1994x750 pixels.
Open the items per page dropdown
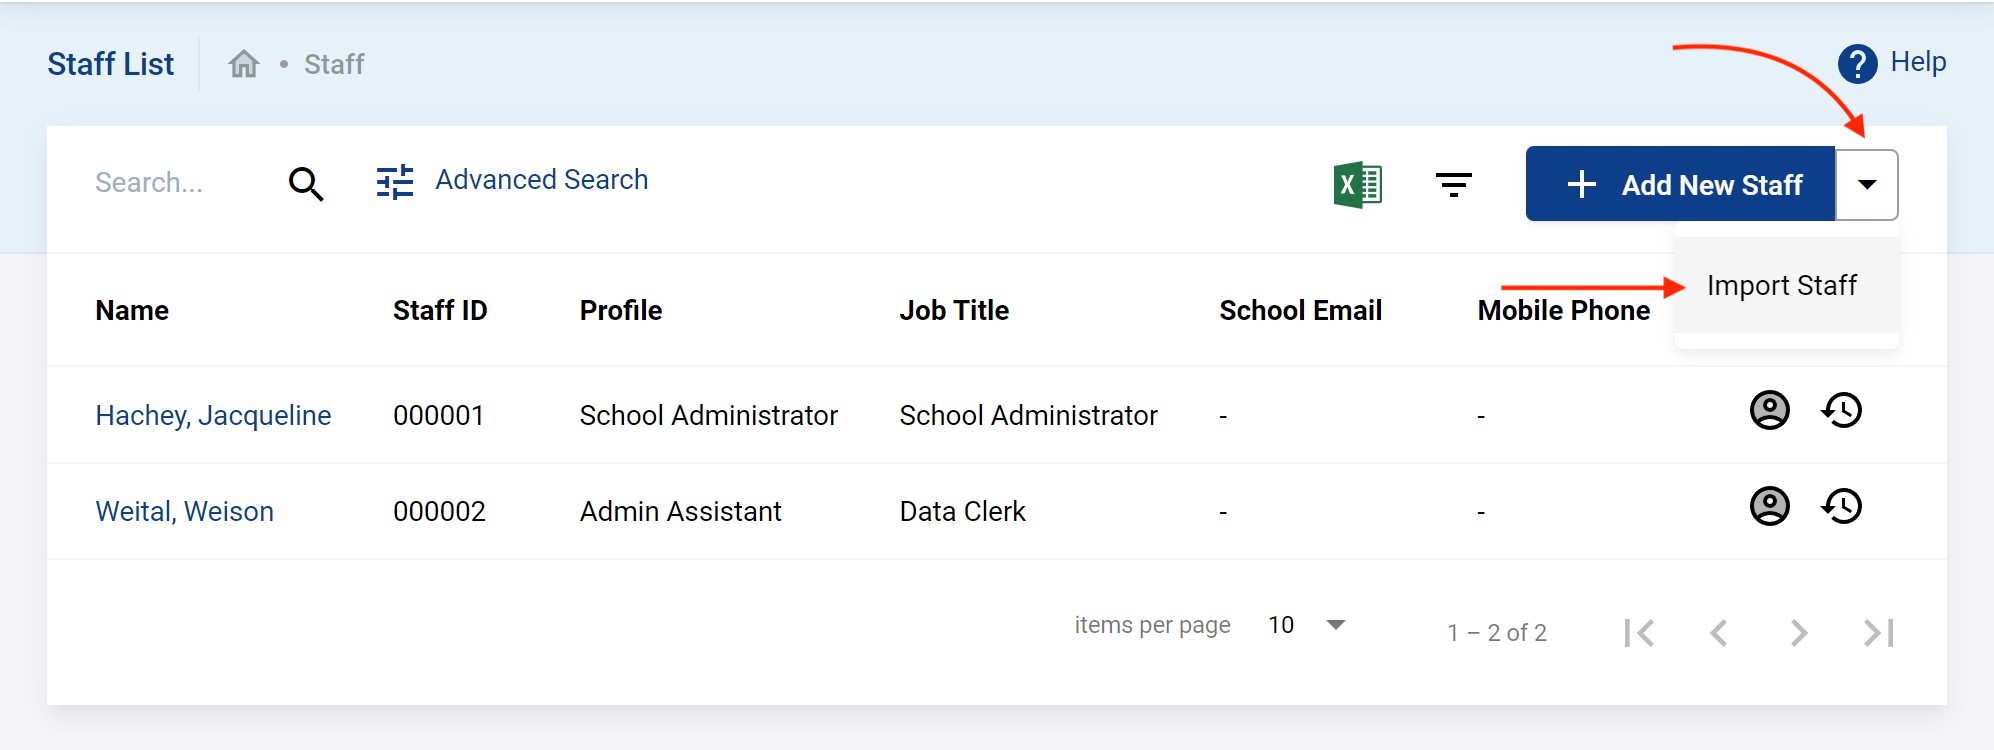(x=1335, y=625)
